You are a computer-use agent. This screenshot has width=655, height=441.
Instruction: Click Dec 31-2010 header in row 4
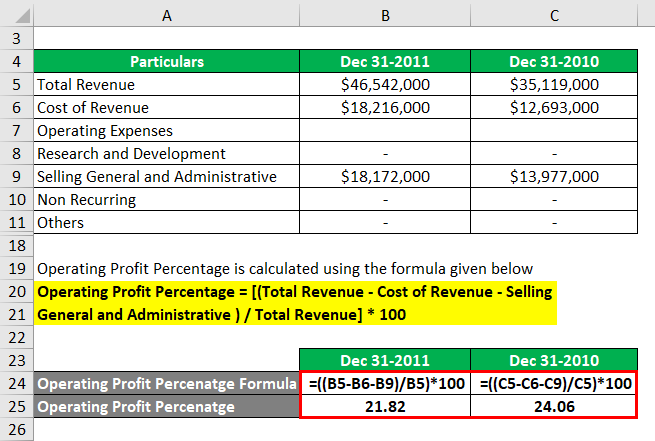coord(554,61)
